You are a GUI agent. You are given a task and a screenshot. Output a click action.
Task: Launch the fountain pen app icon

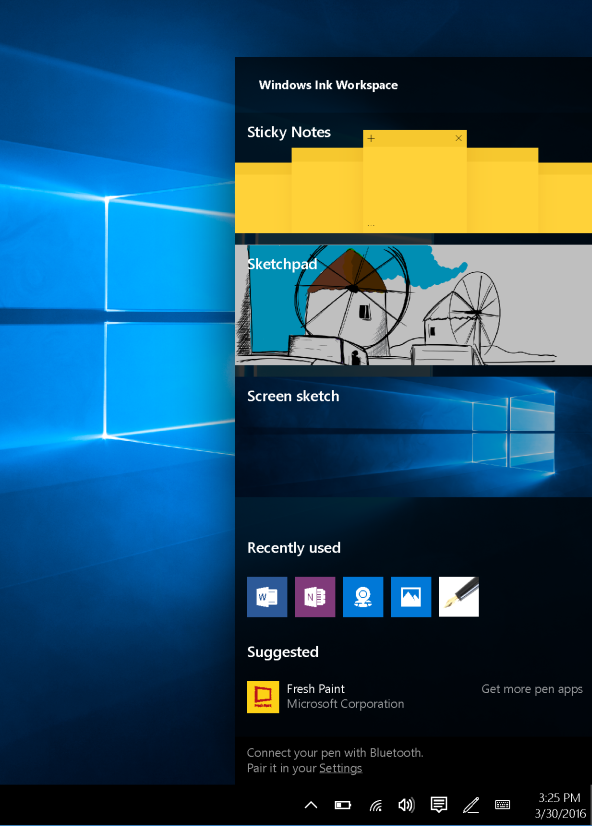(x=459, y=597)
